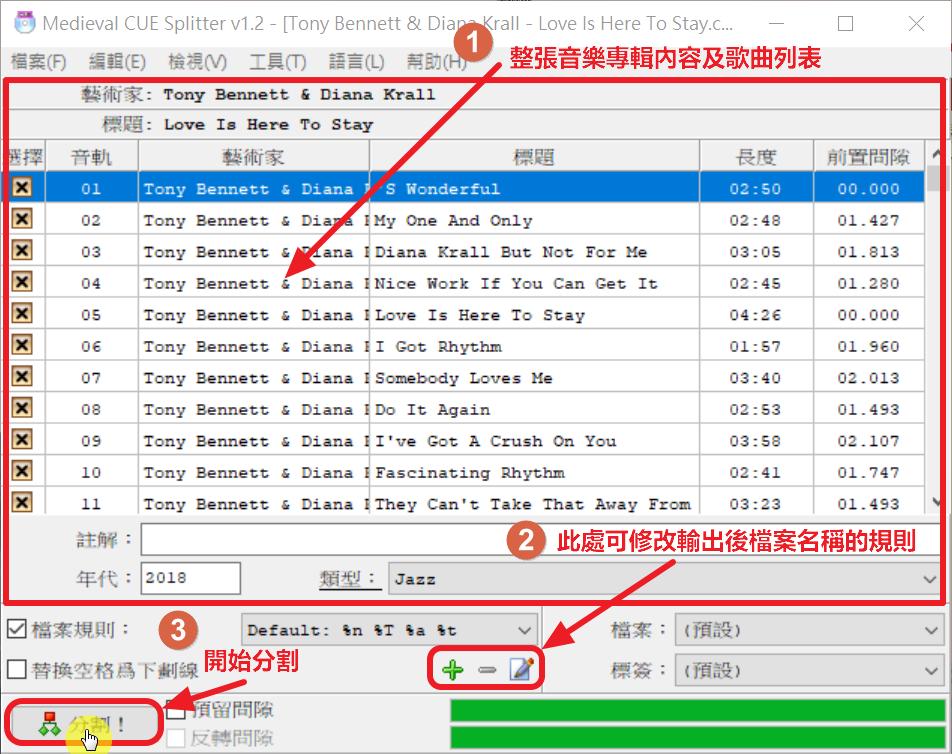Expand the 檔案 (預設) dropdown
Viewport: 952px width, 754px height.
809,630
